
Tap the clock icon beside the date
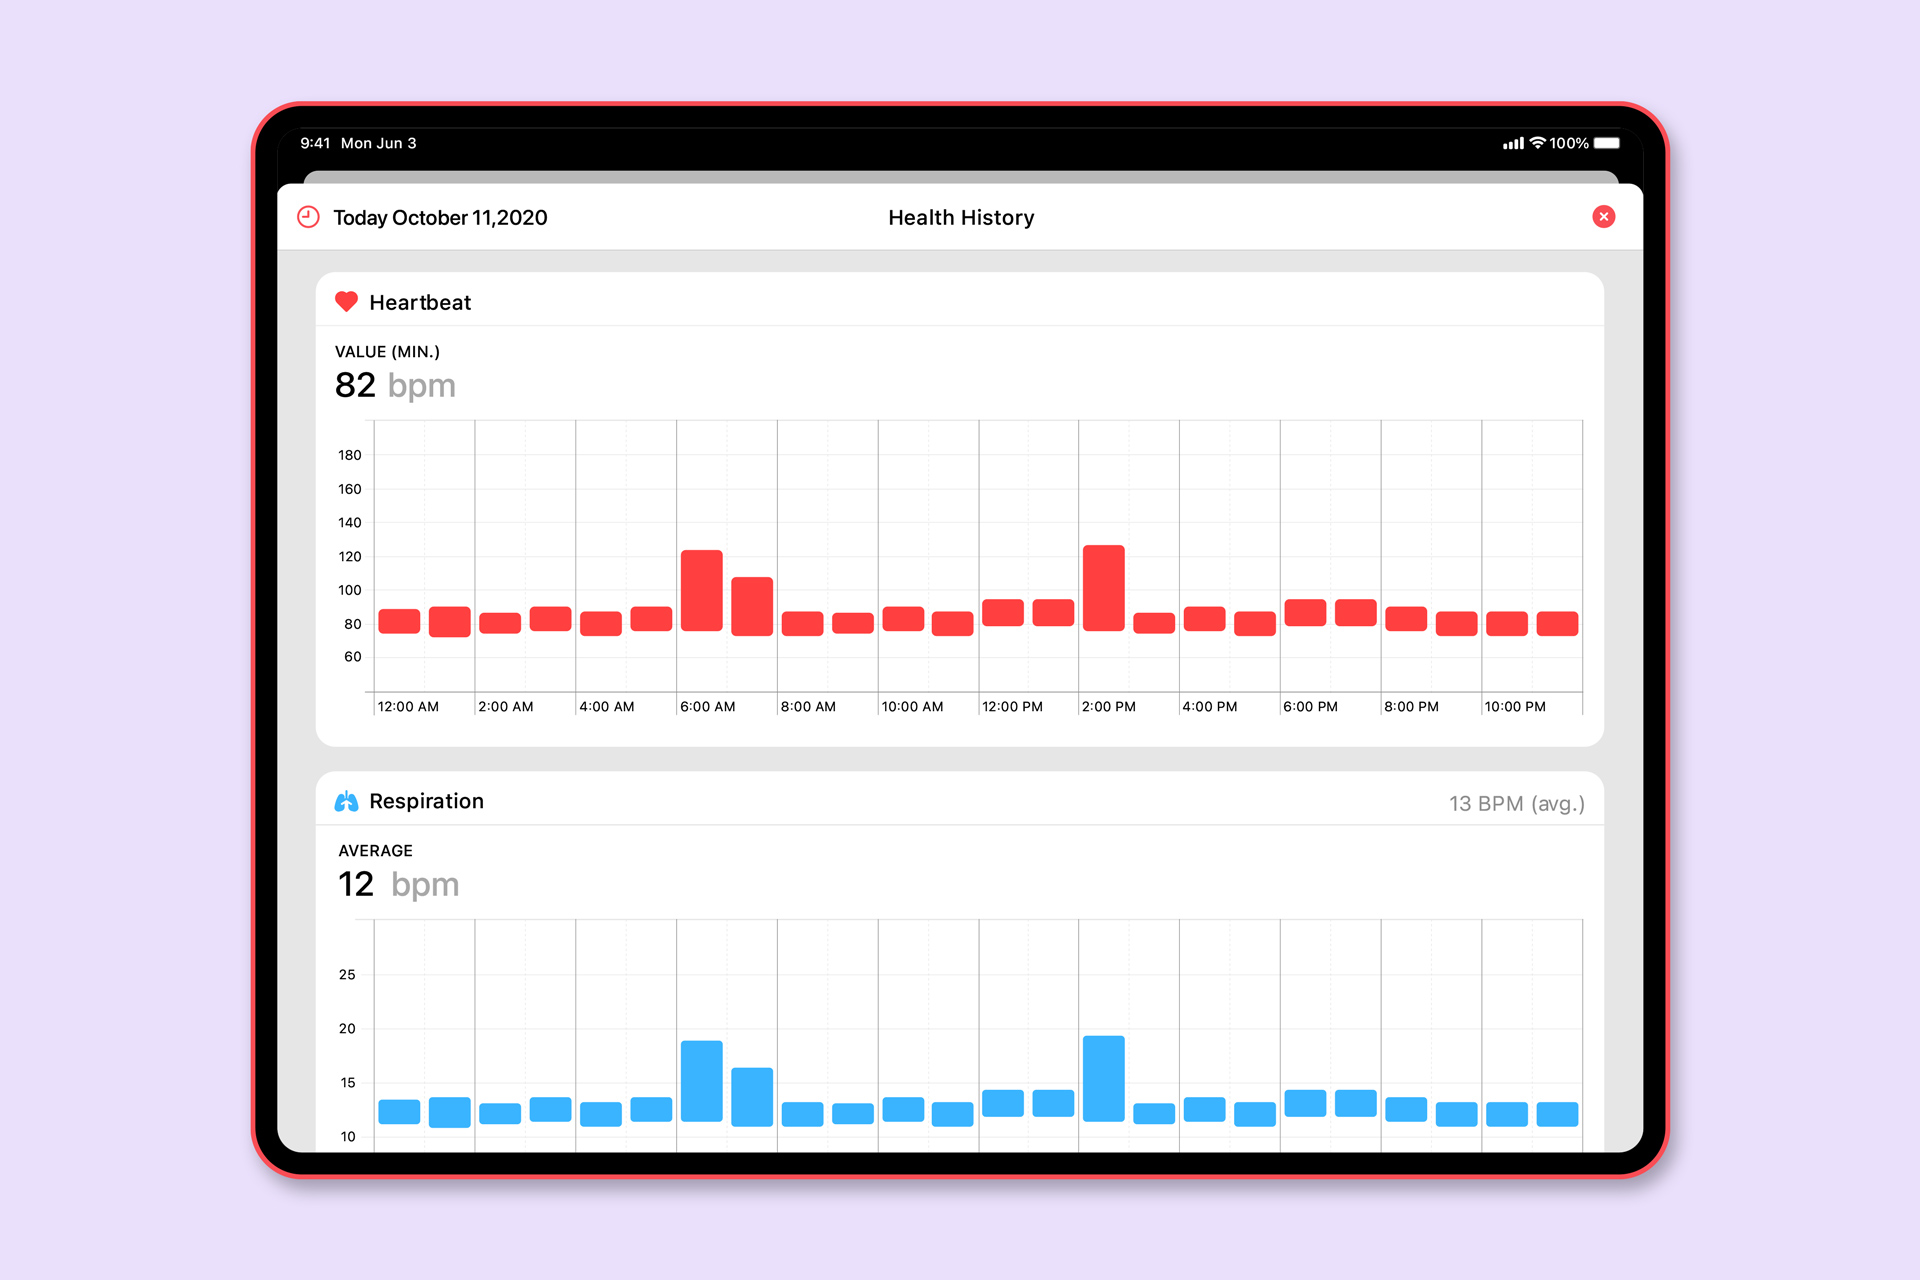pyautogui.click(x=309, y=217)
